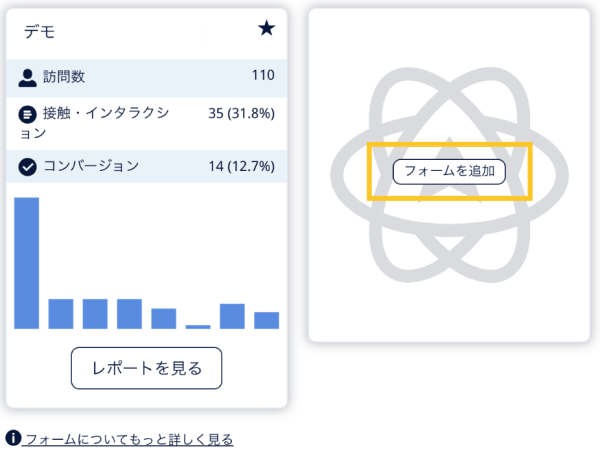
Task: Click the seventh bar in the chart
Action: point(232,316)
